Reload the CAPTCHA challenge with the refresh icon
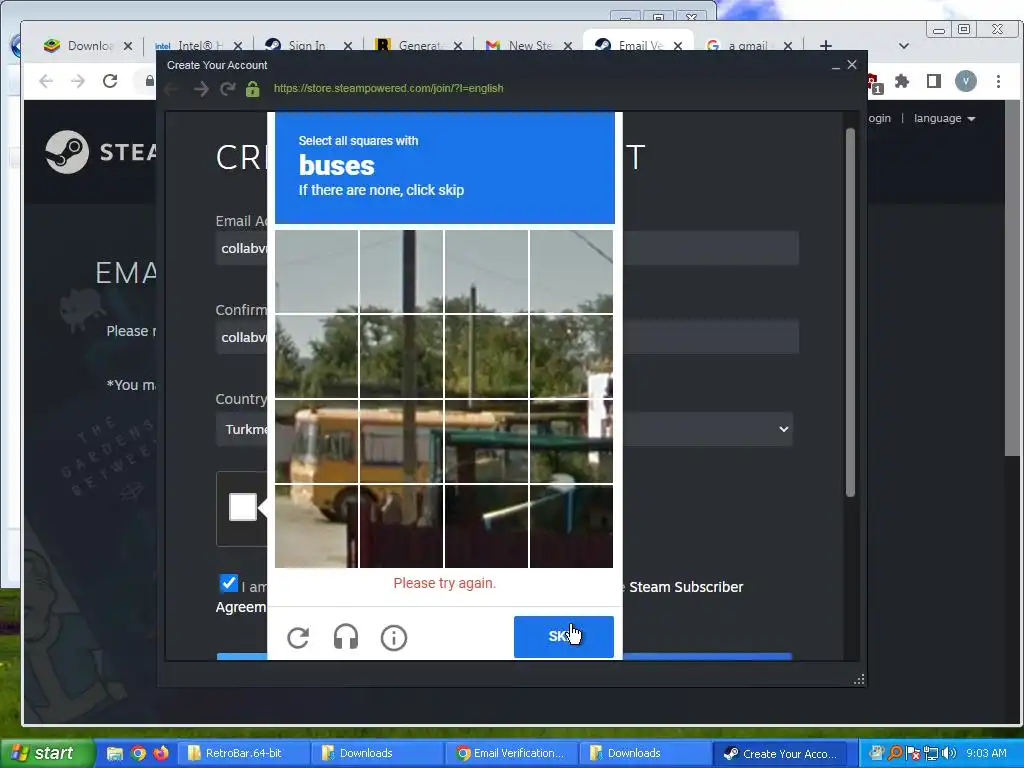 click(298, 637)
